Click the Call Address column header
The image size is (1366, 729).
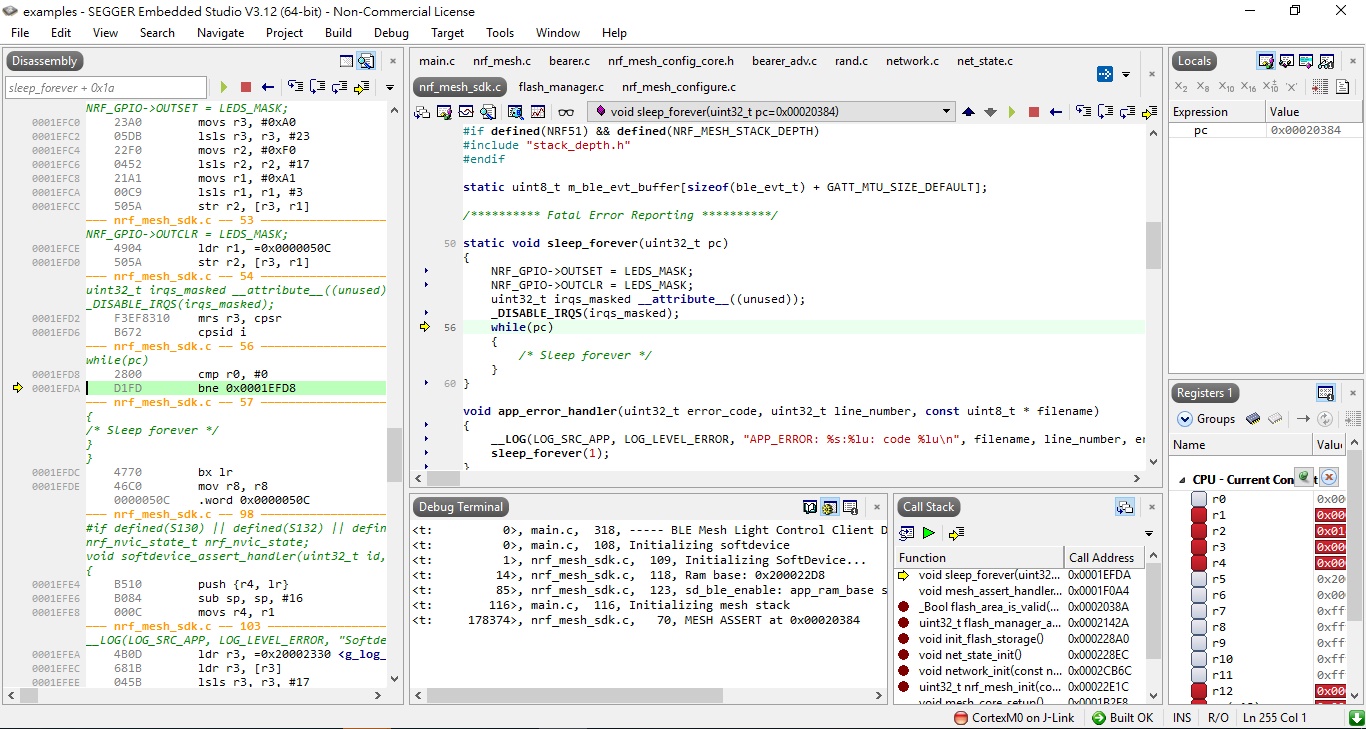point(1102,558)
